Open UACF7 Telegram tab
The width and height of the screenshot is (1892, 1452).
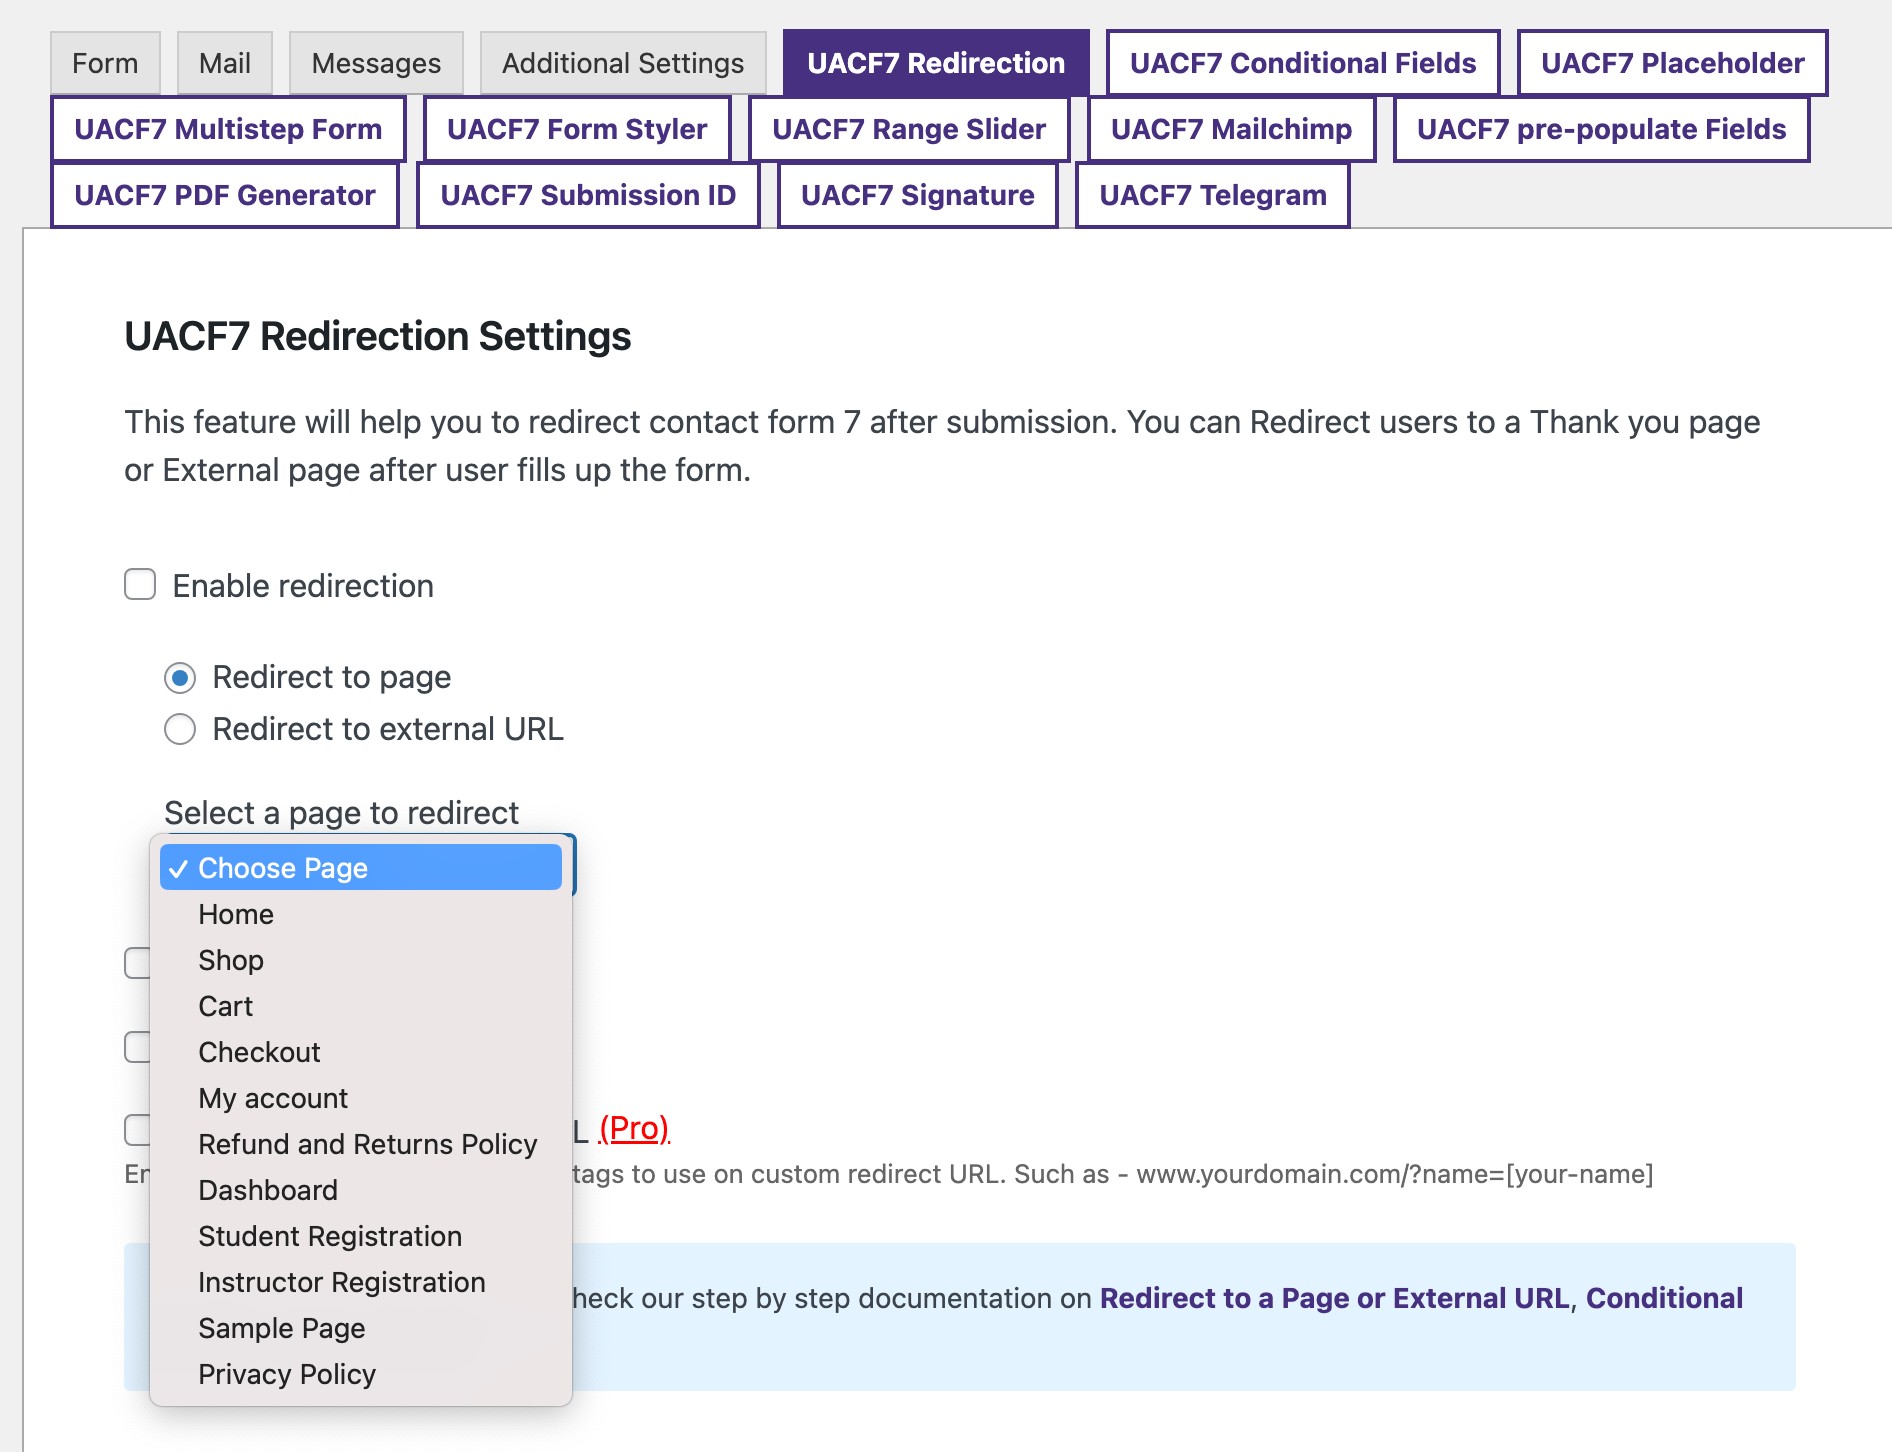click(1213, 195)
